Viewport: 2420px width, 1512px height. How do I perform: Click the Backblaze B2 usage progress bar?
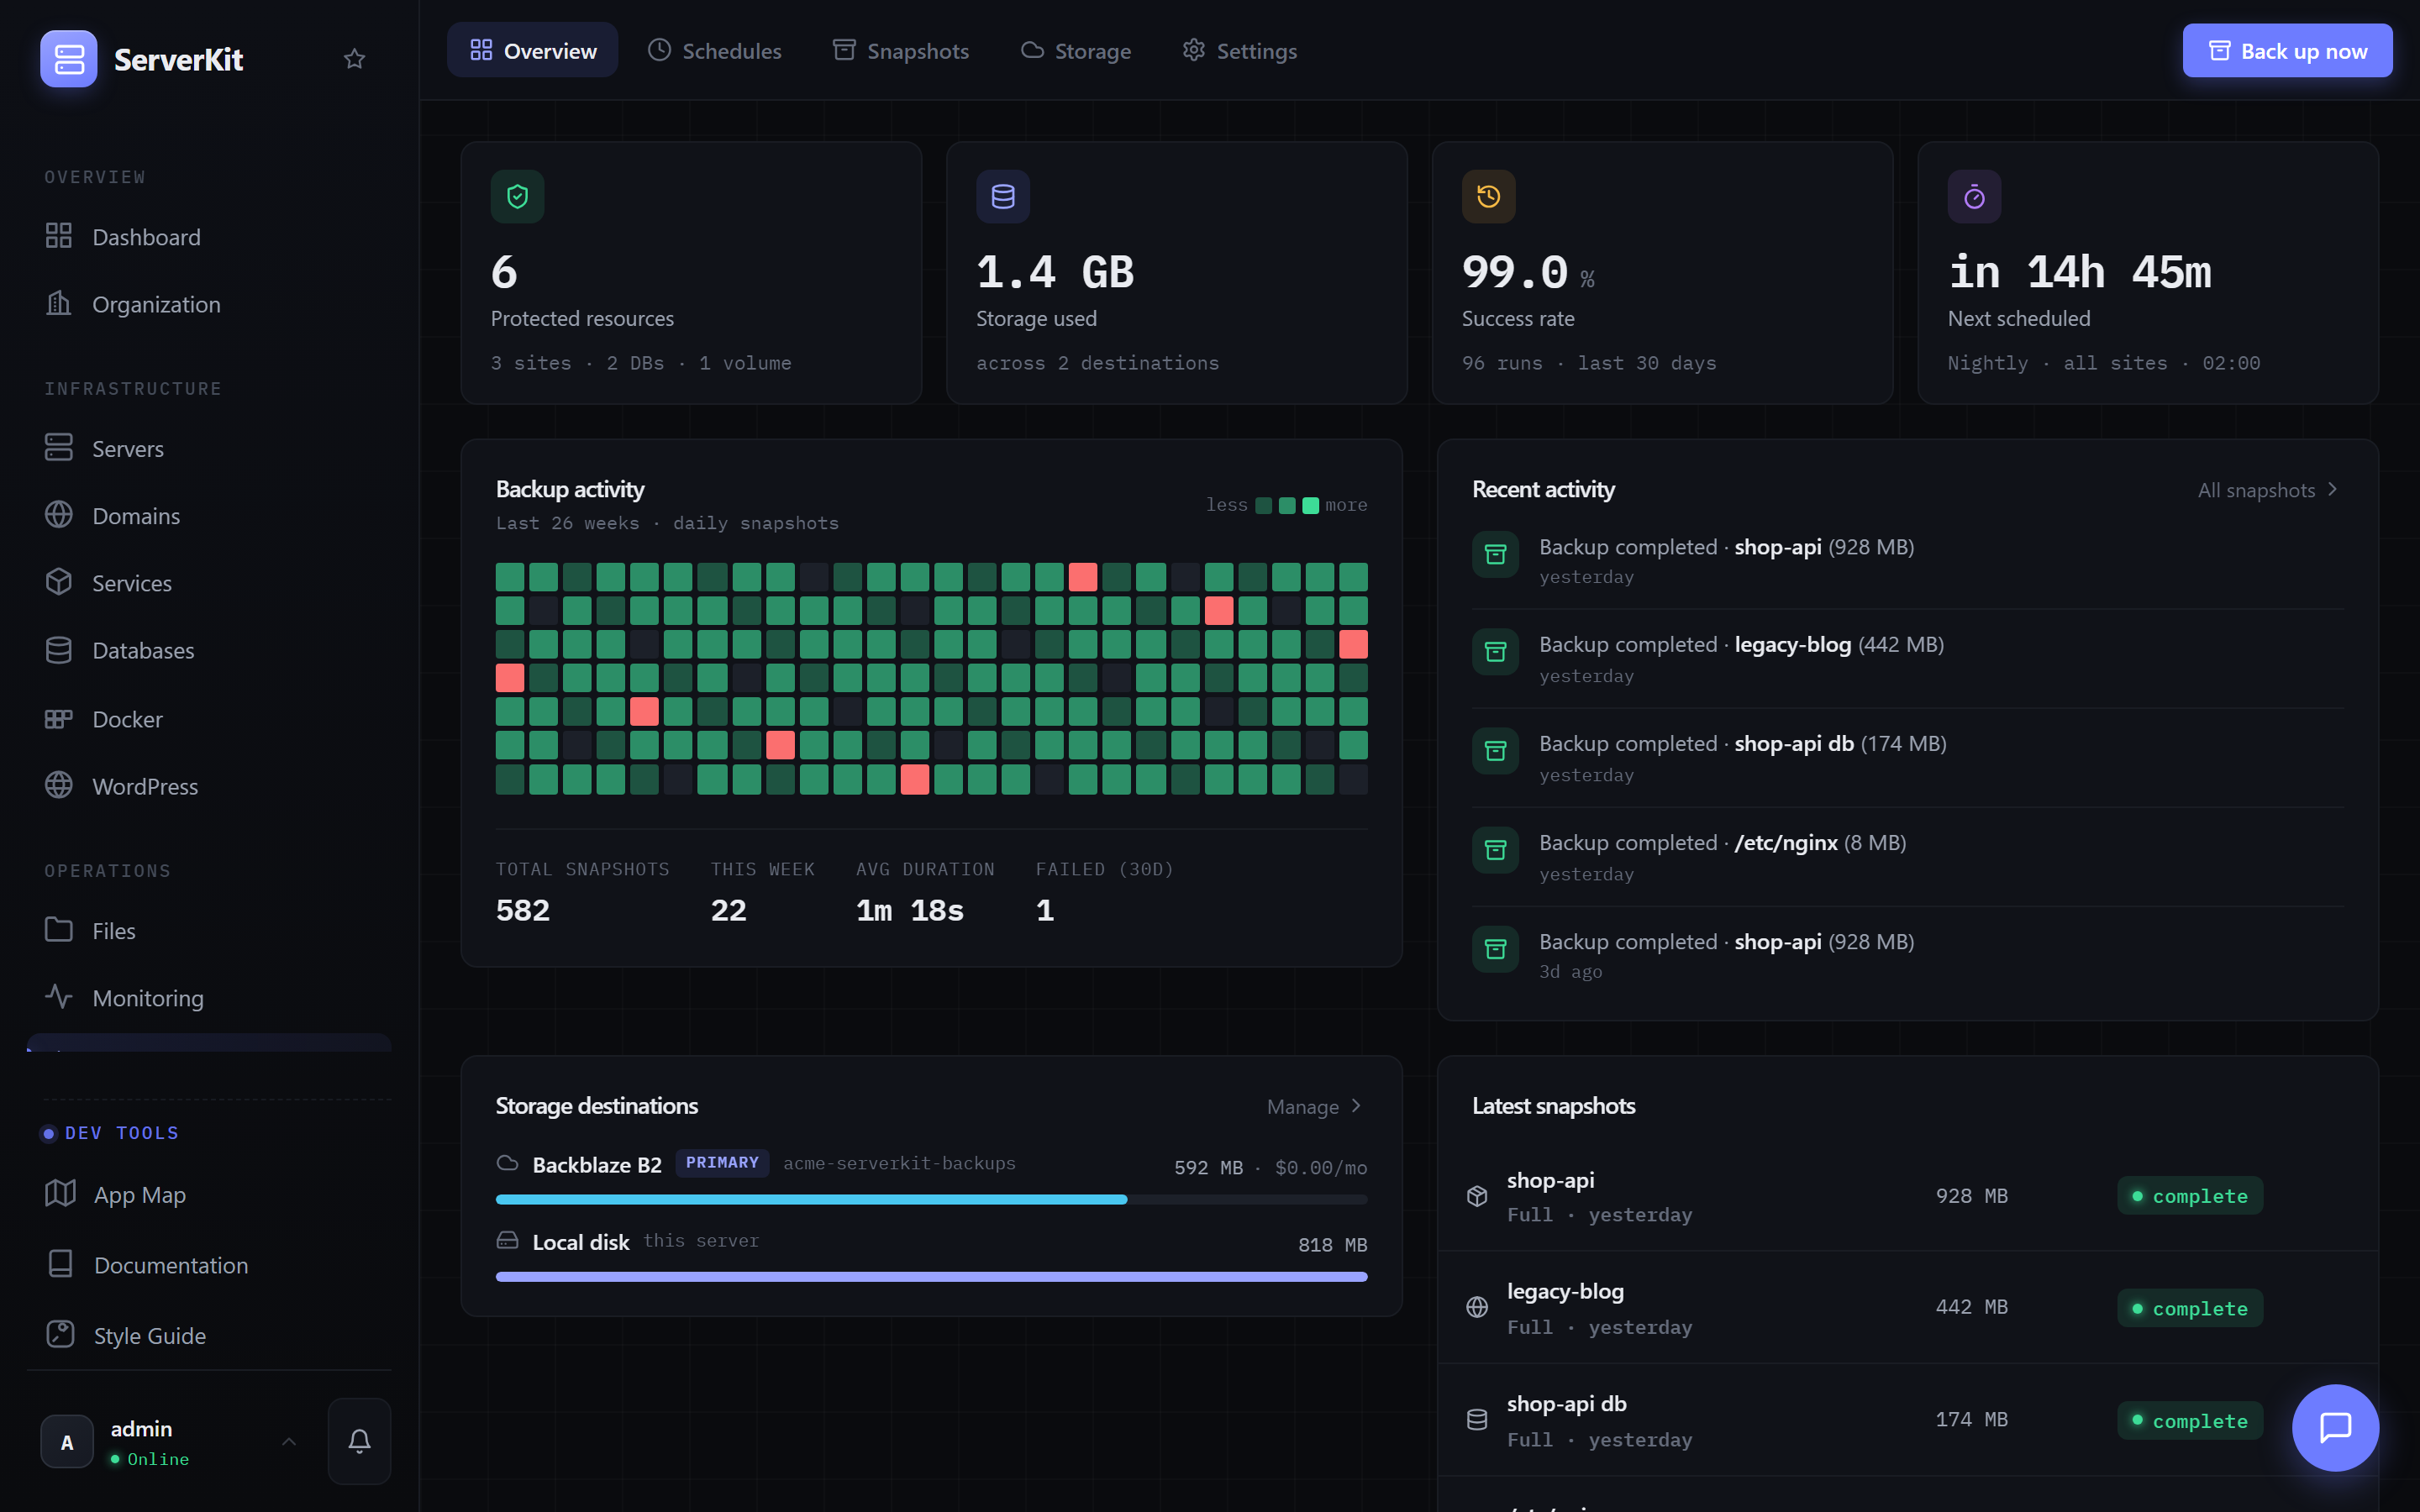click(931, 1199)
